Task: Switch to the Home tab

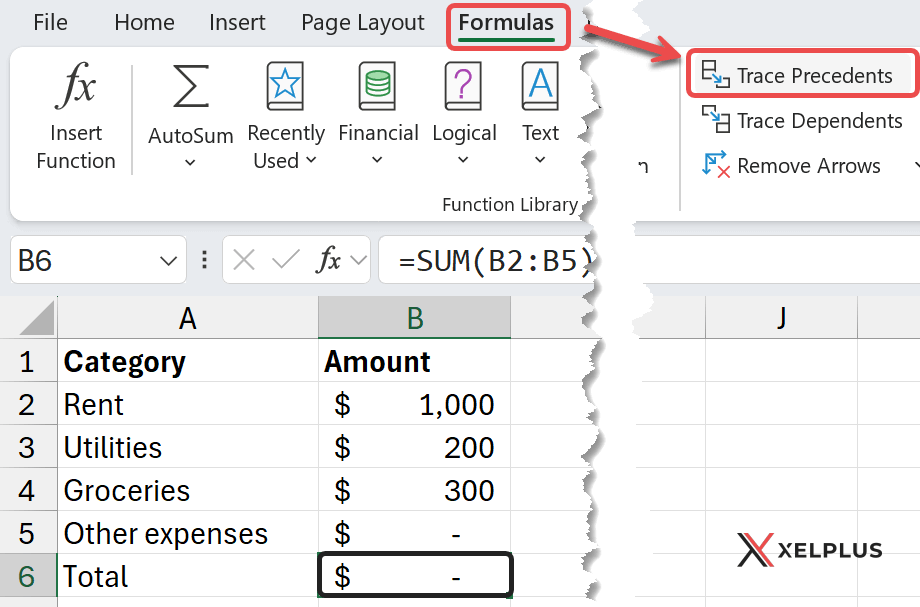Action: 144,22
